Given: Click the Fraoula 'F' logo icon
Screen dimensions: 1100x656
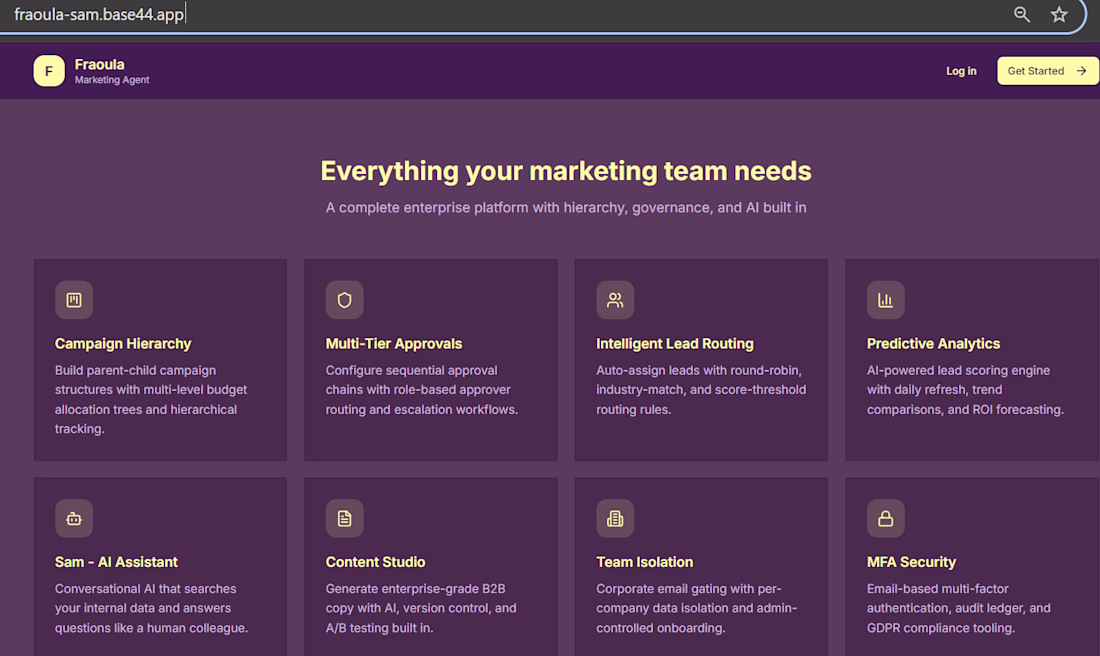Looking at the screenshot, I should 48,71.
